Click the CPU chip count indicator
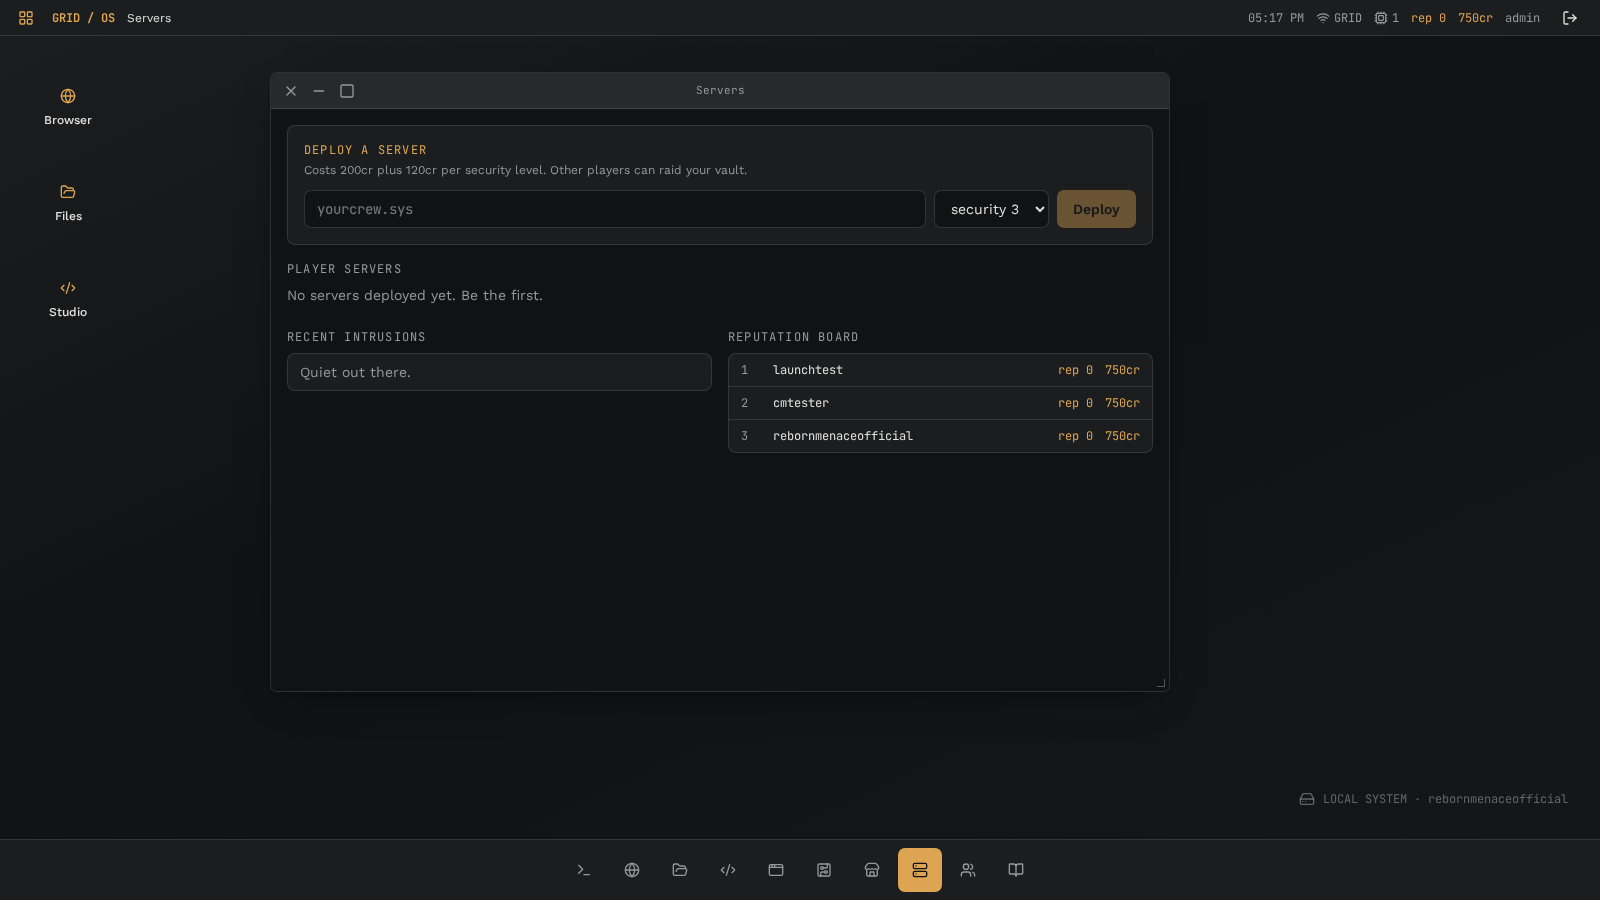The image size is (1600, 900). pos(1387,18)
